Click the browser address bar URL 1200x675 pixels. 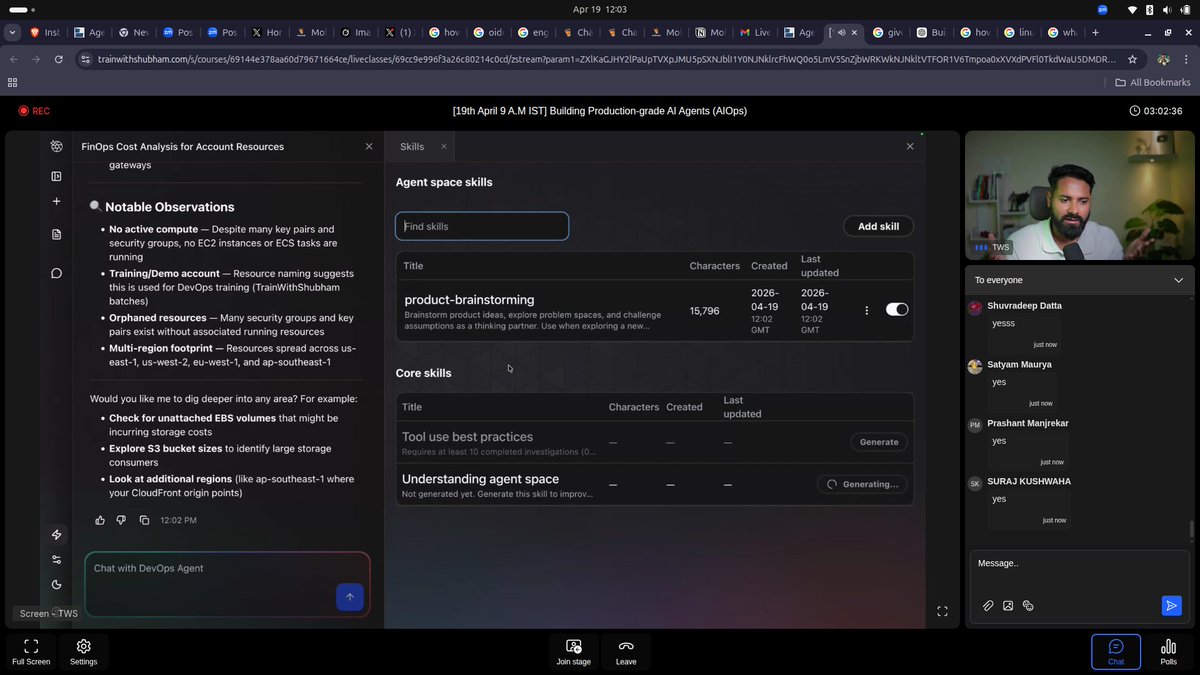607,59
